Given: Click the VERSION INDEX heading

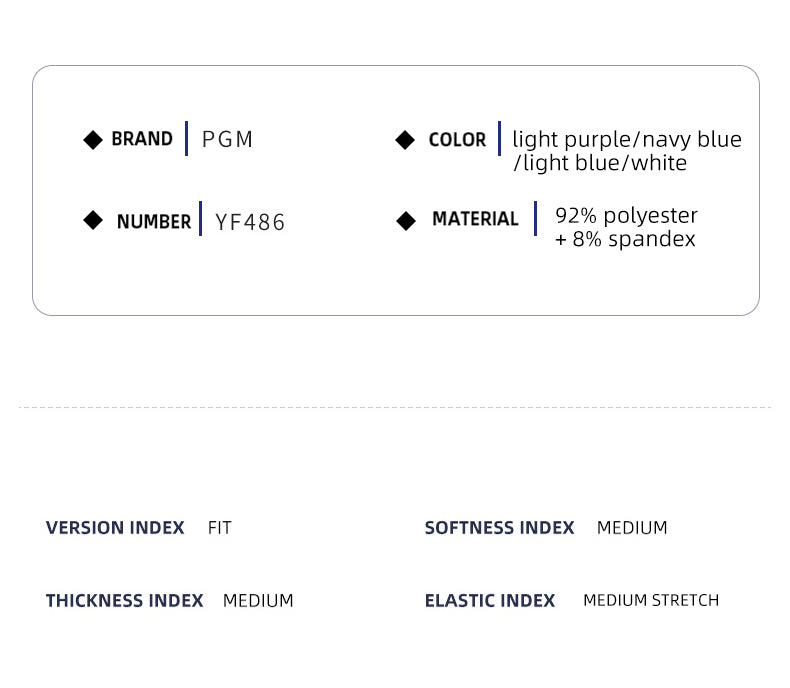Looking at the screenshot, I should [x=115, y=528].
